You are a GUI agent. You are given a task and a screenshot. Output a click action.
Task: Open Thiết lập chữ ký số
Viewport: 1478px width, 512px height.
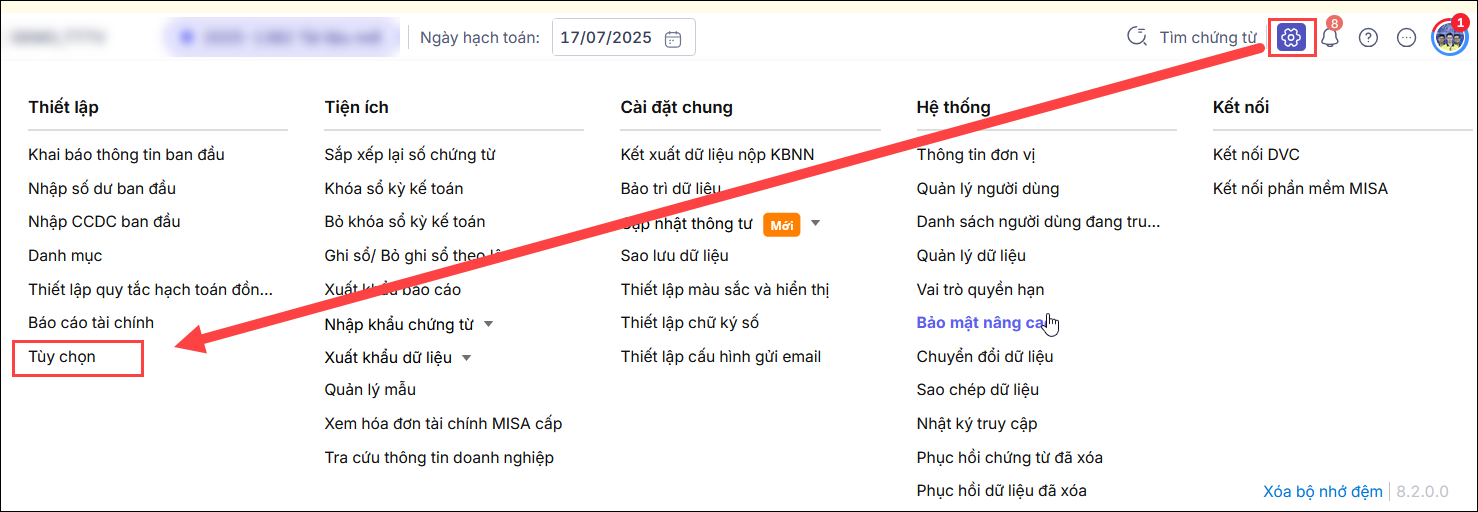pyautogui.click(x=689, y=323)
